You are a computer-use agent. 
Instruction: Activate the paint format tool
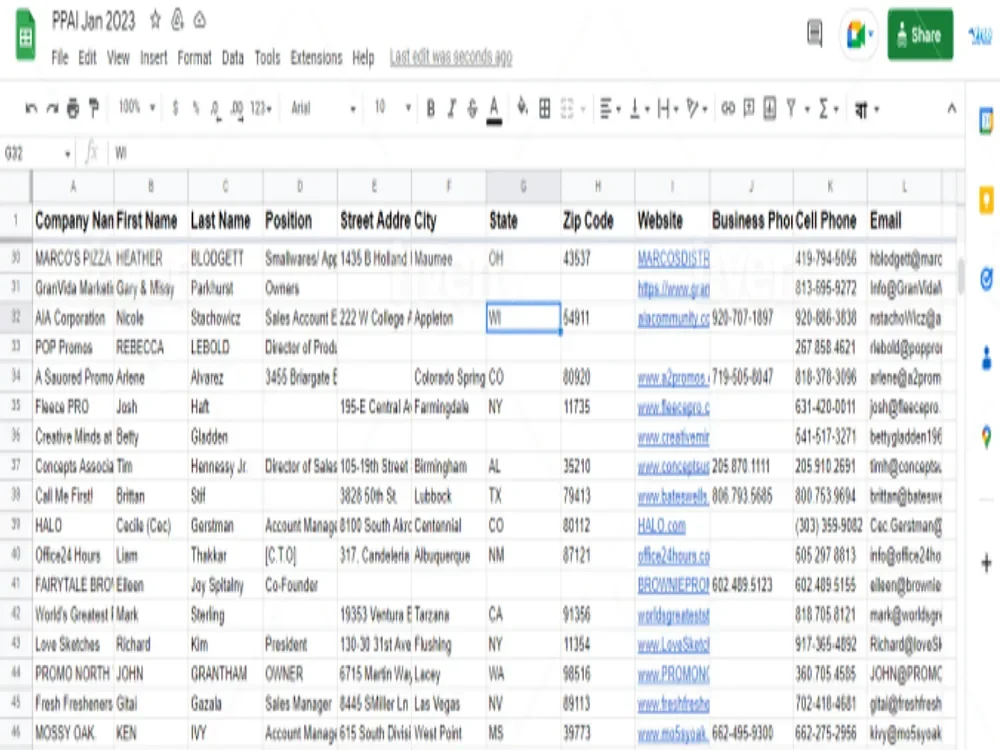(x=94, y=108)
